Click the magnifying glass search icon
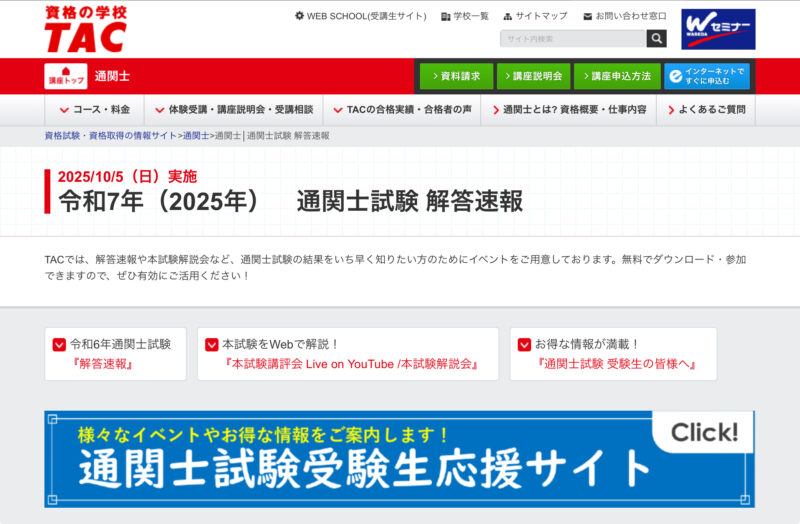Screen dimensions: 800x524 pos(656,39)
